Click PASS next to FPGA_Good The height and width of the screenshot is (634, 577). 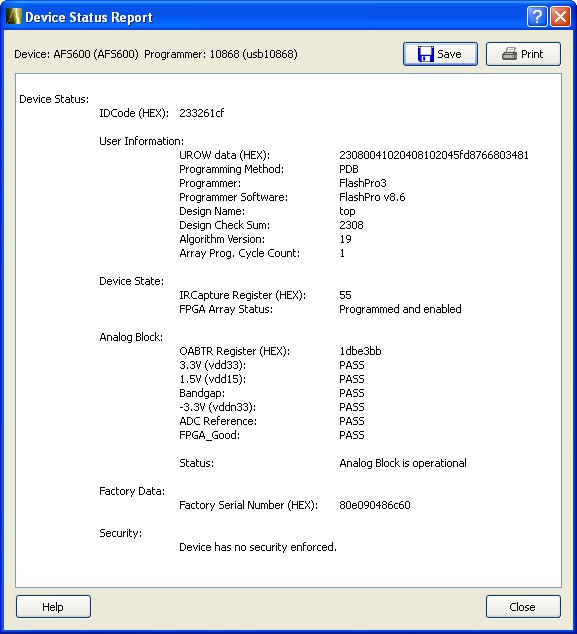click(x=352, y=435)
